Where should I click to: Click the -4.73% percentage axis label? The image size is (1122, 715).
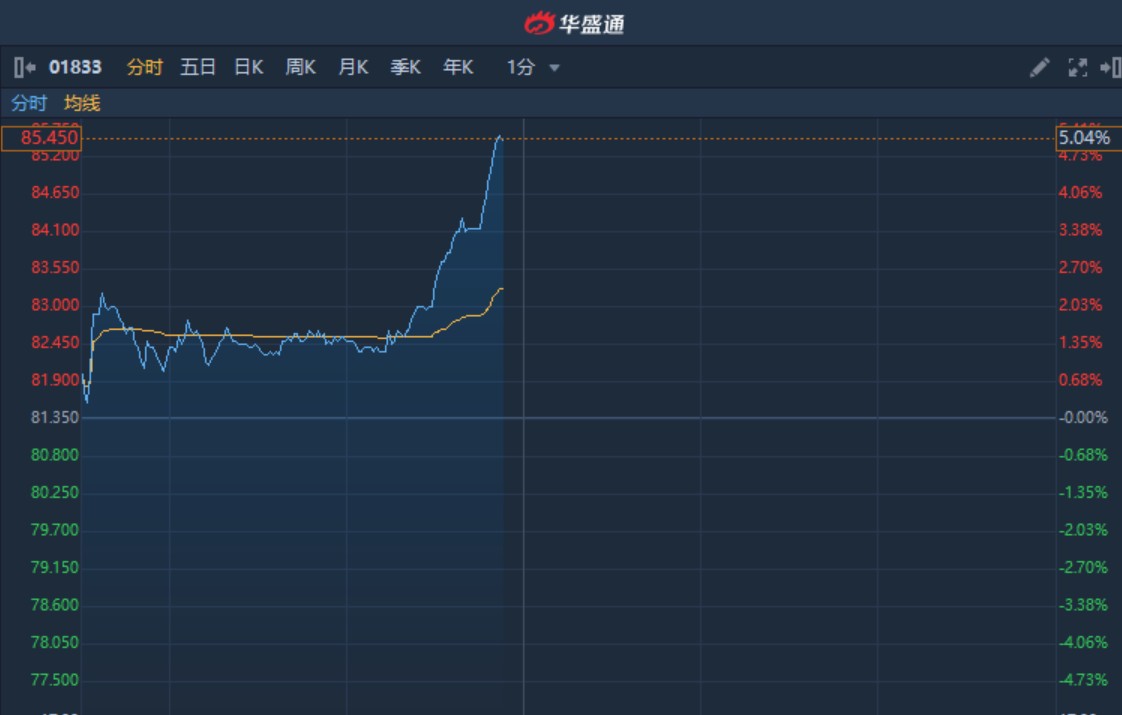pos(1083,680)
